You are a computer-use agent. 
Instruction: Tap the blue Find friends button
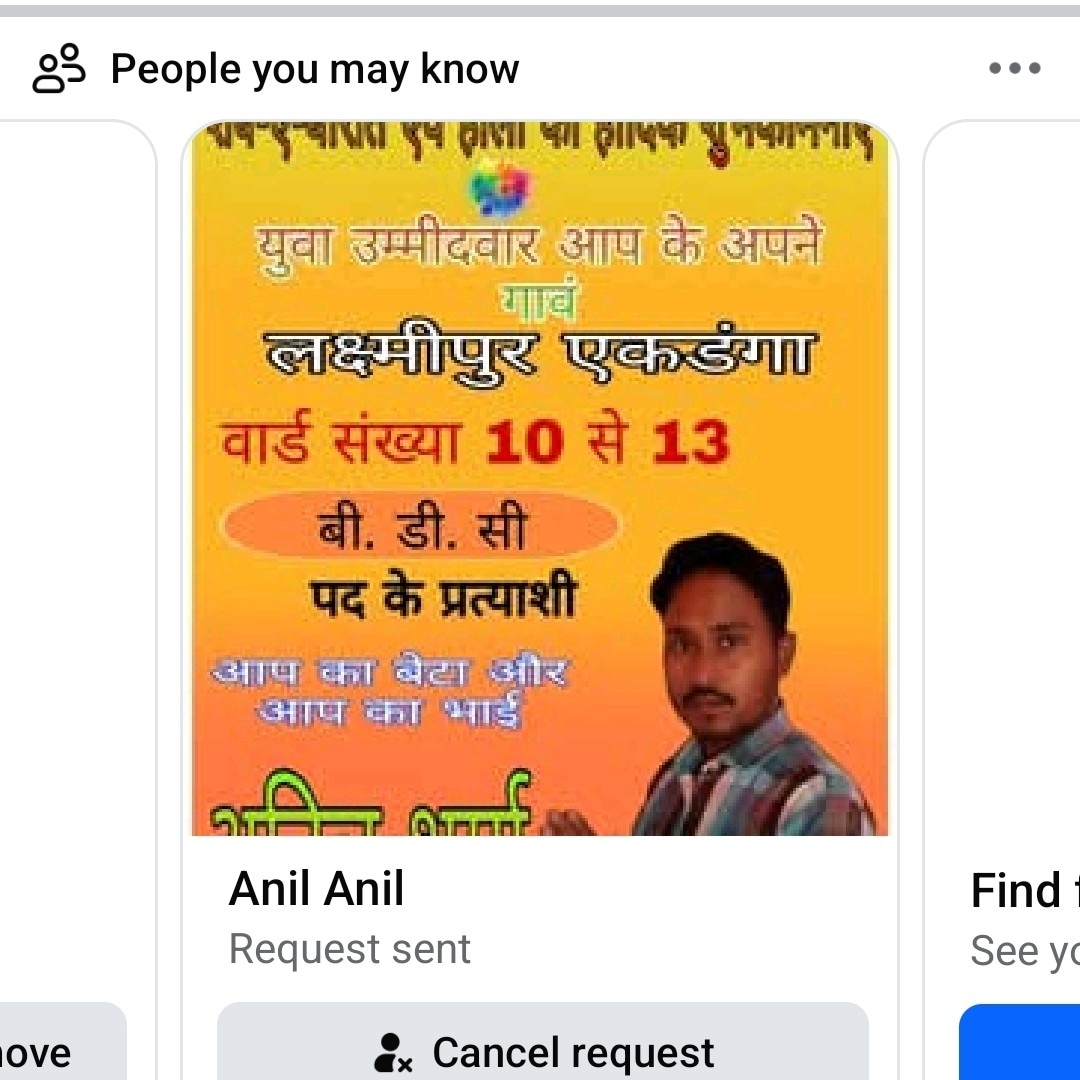point(1019,1042)
